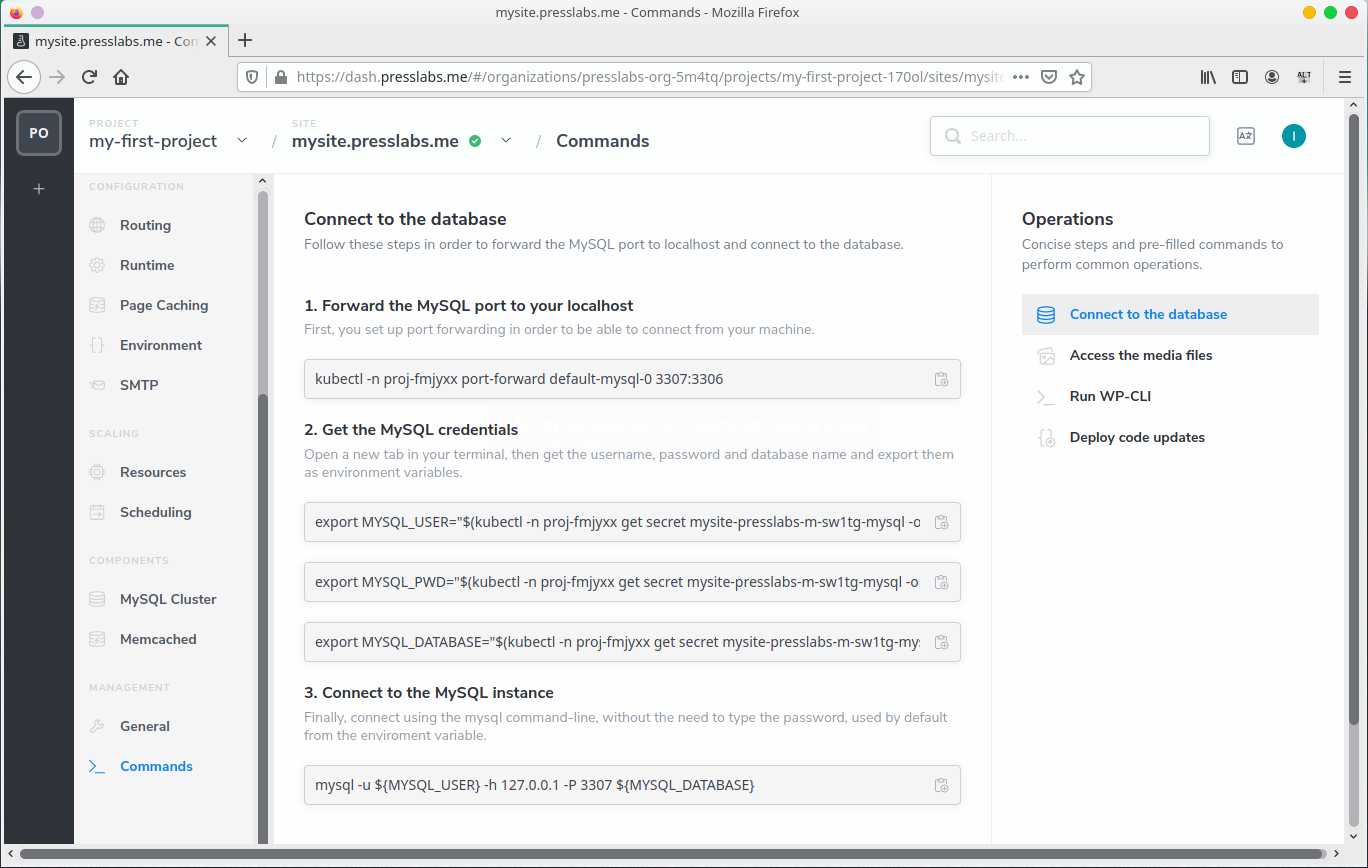Click the my-first-project breadcrumb name
1368x868 pixels.
153,141
